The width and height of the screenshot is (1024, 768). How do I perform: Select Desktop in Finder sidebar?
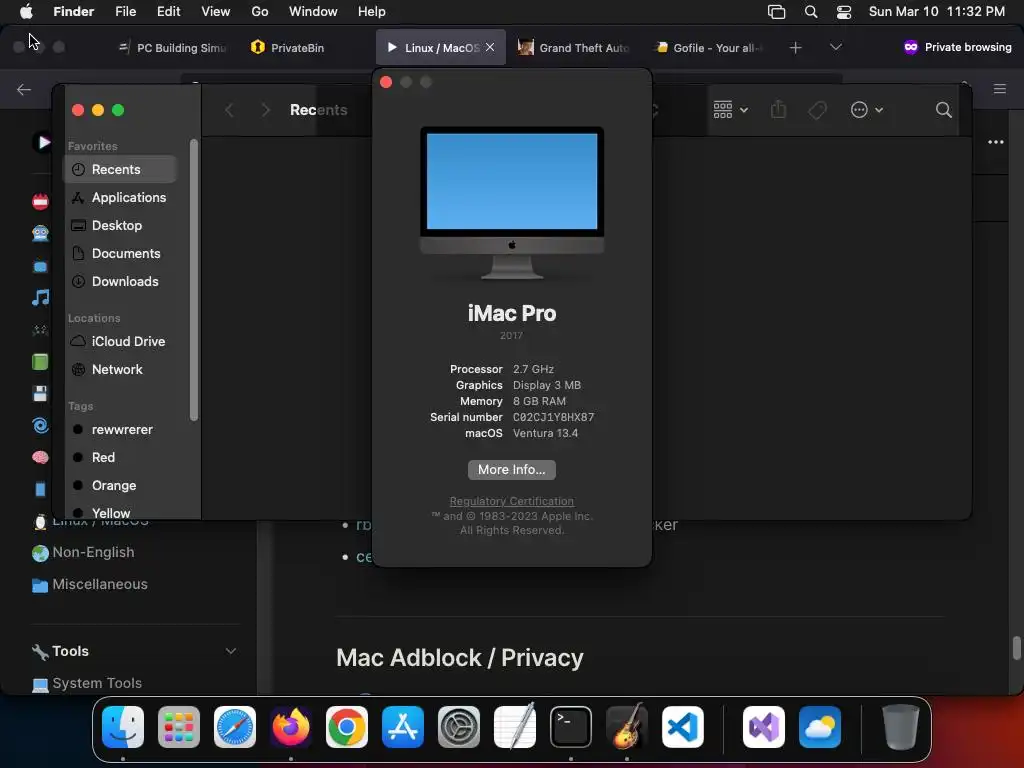[120, 225]
